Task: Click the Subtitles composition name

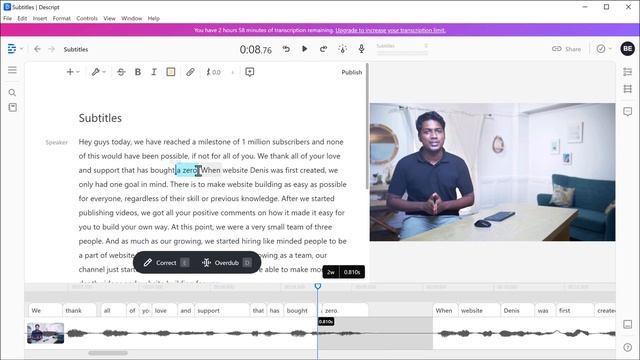Action: coord(76,49)
